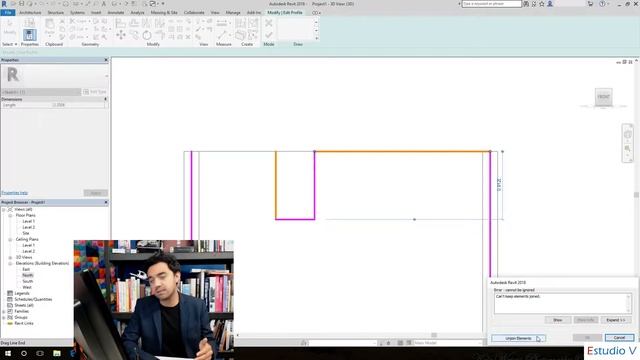Select Sheets (all) in Project Browser
Screen dimensions: 640x360
pos(24,305)
